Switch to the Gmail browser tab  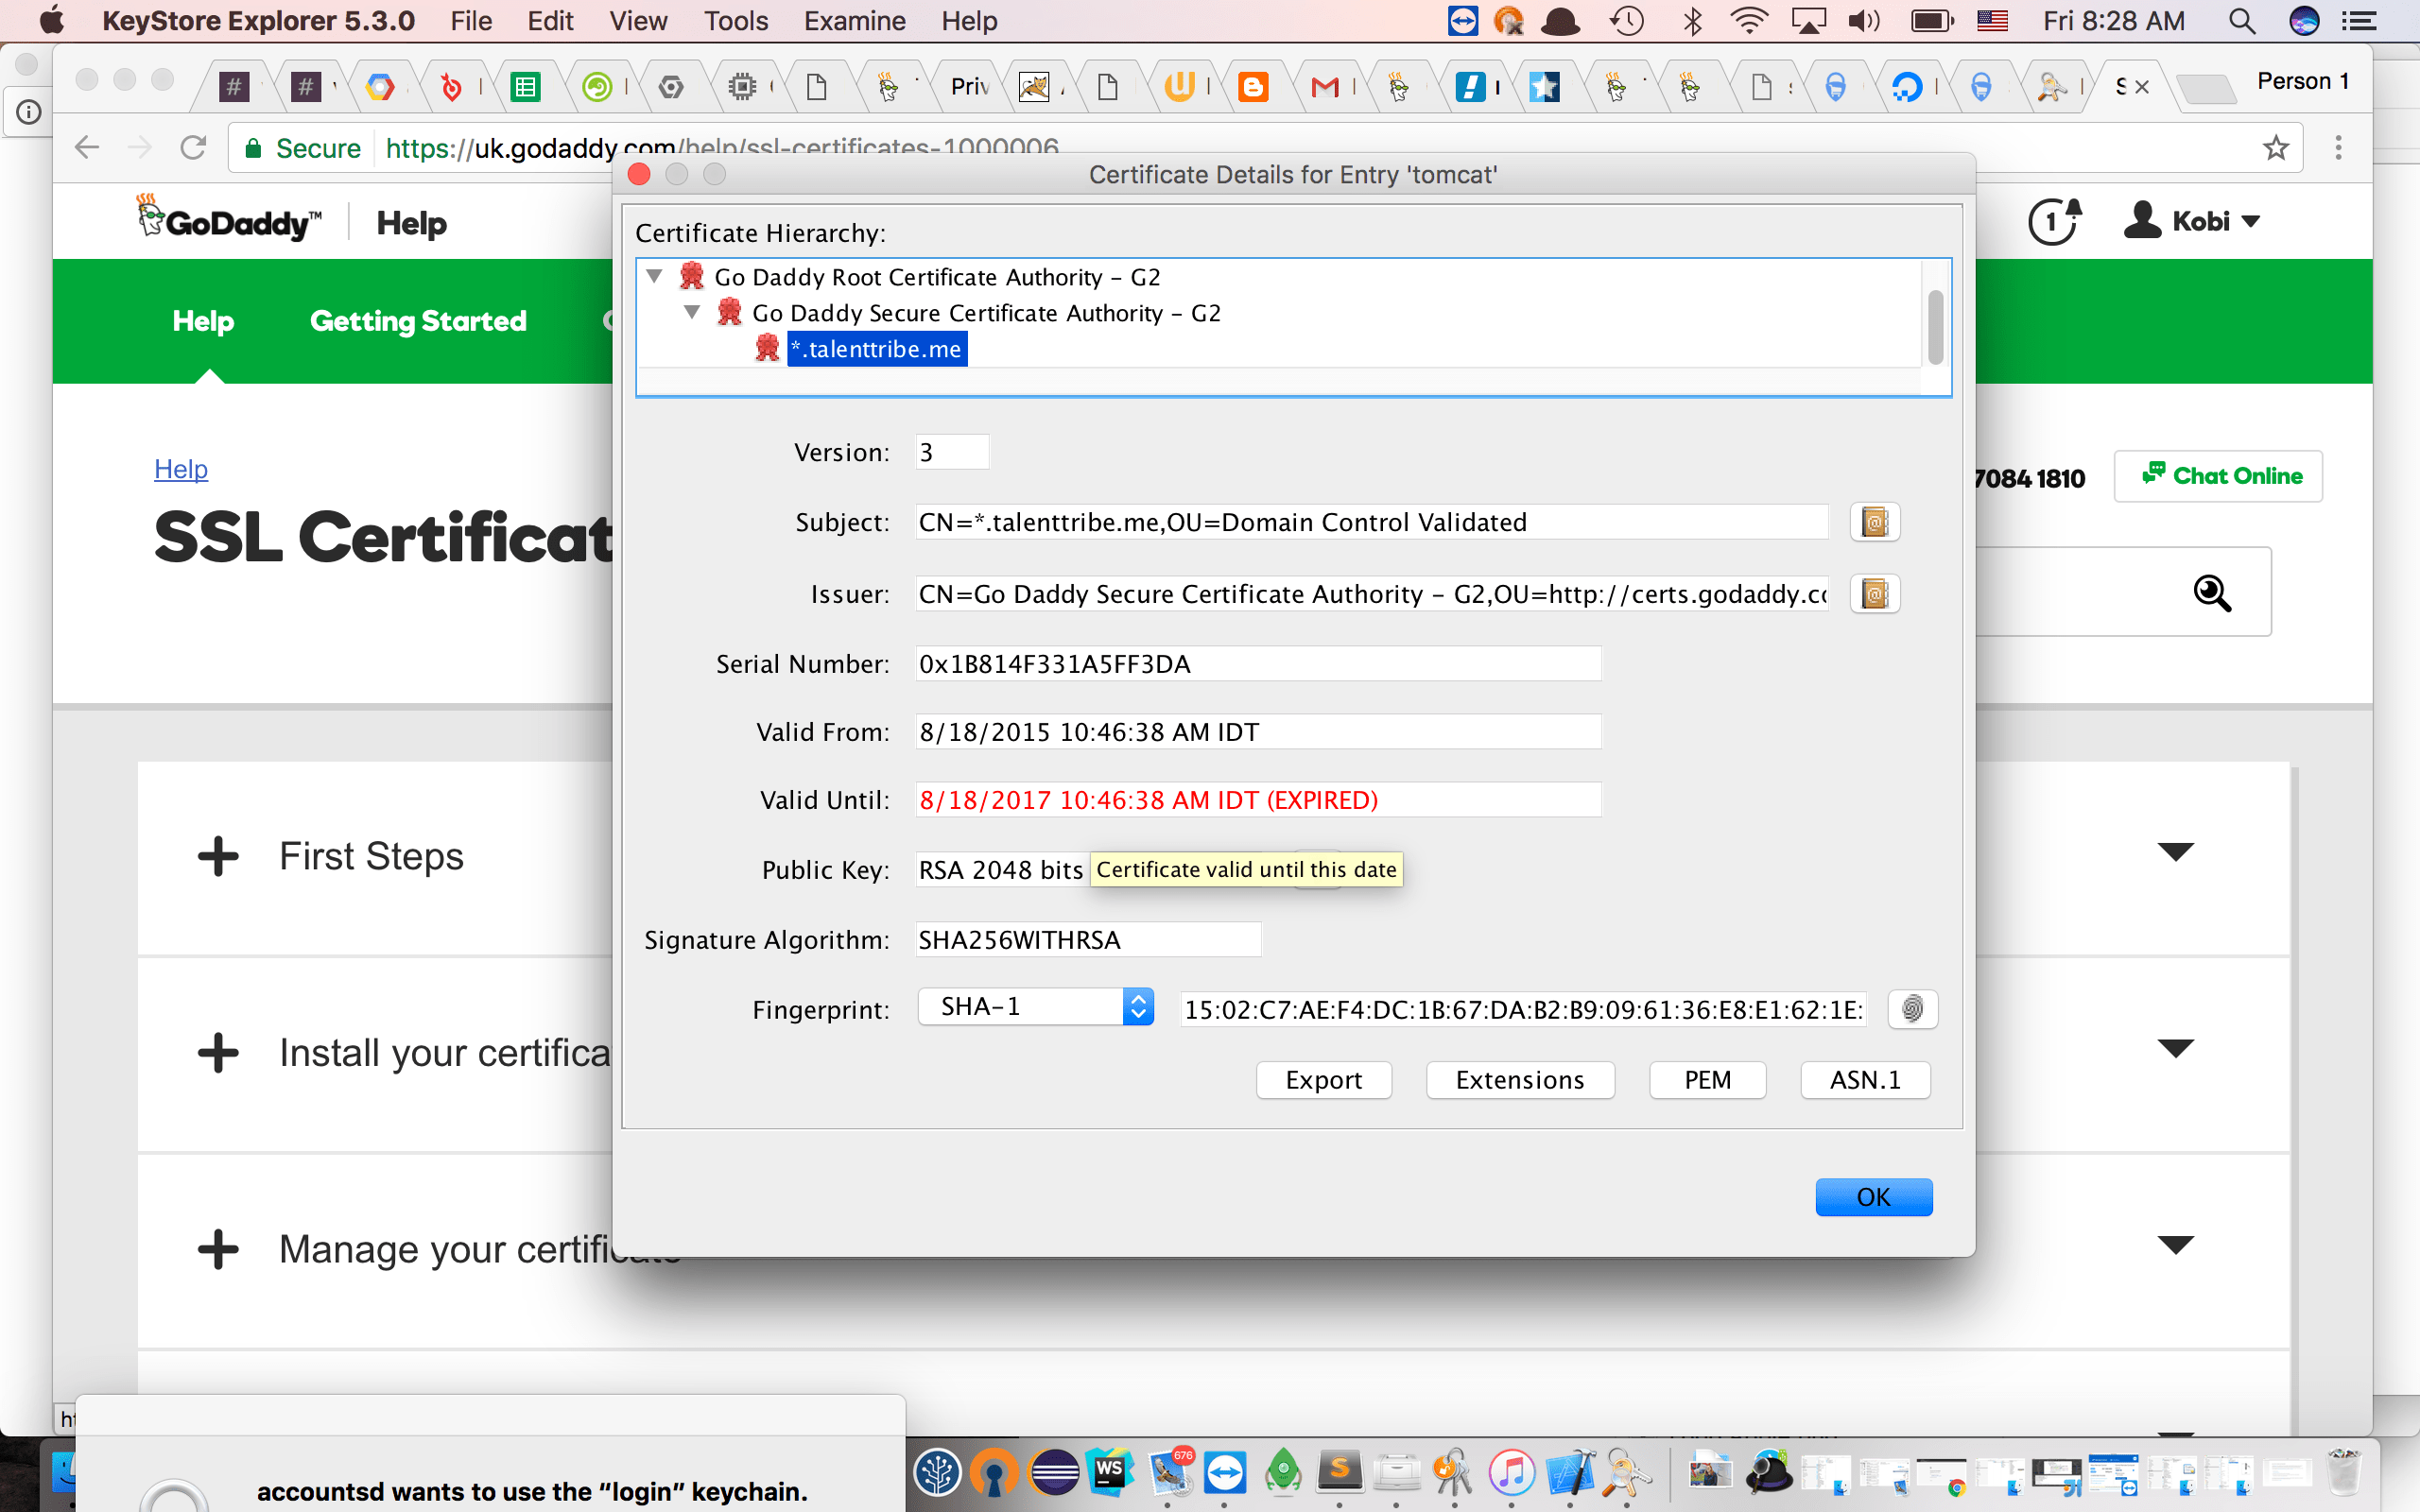1325,88
